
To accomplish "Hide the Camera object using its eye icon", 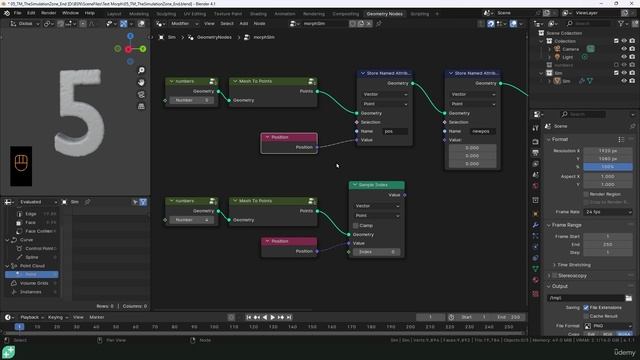I will tap(624, 49).
